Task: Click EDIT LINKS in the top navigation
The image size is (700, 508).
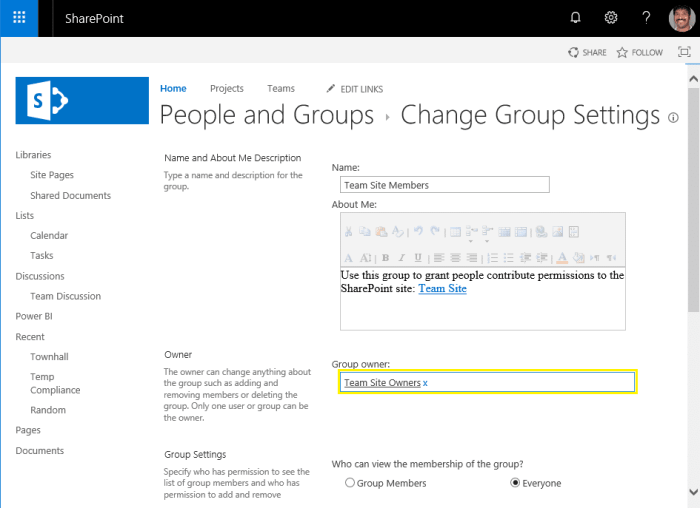Action: (355, 89)
